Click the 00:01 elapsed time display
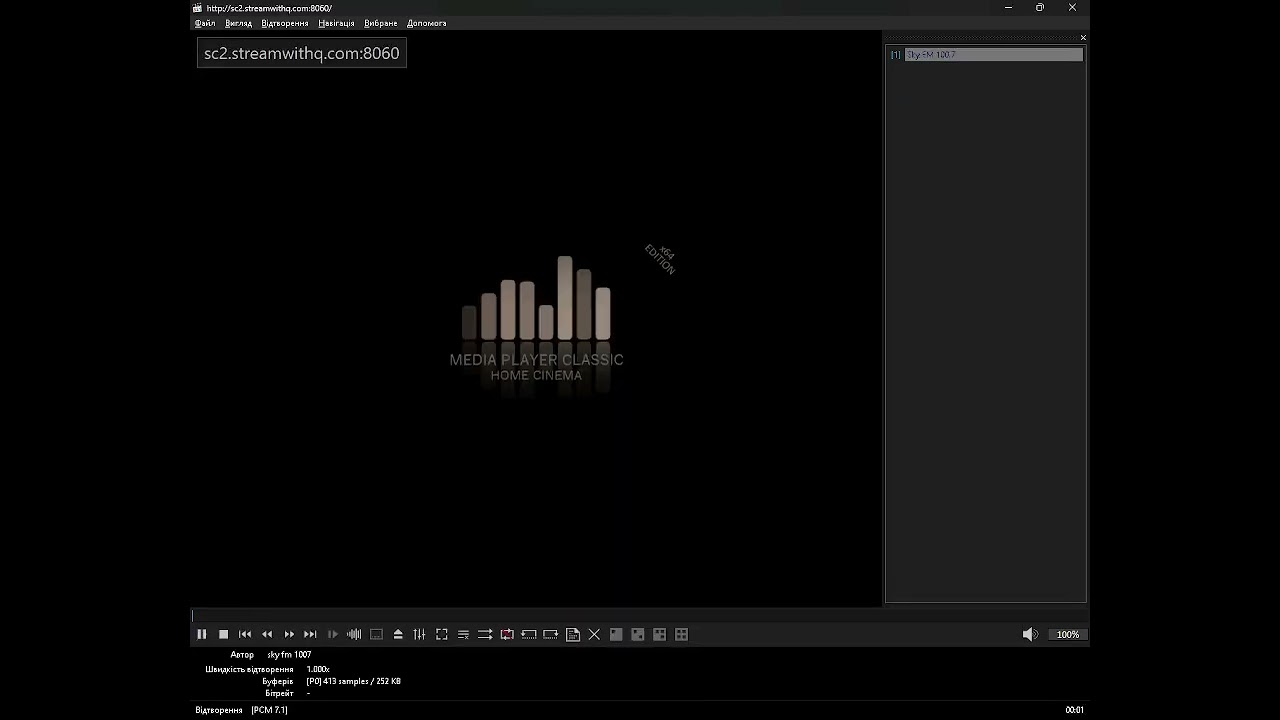 1075,710
